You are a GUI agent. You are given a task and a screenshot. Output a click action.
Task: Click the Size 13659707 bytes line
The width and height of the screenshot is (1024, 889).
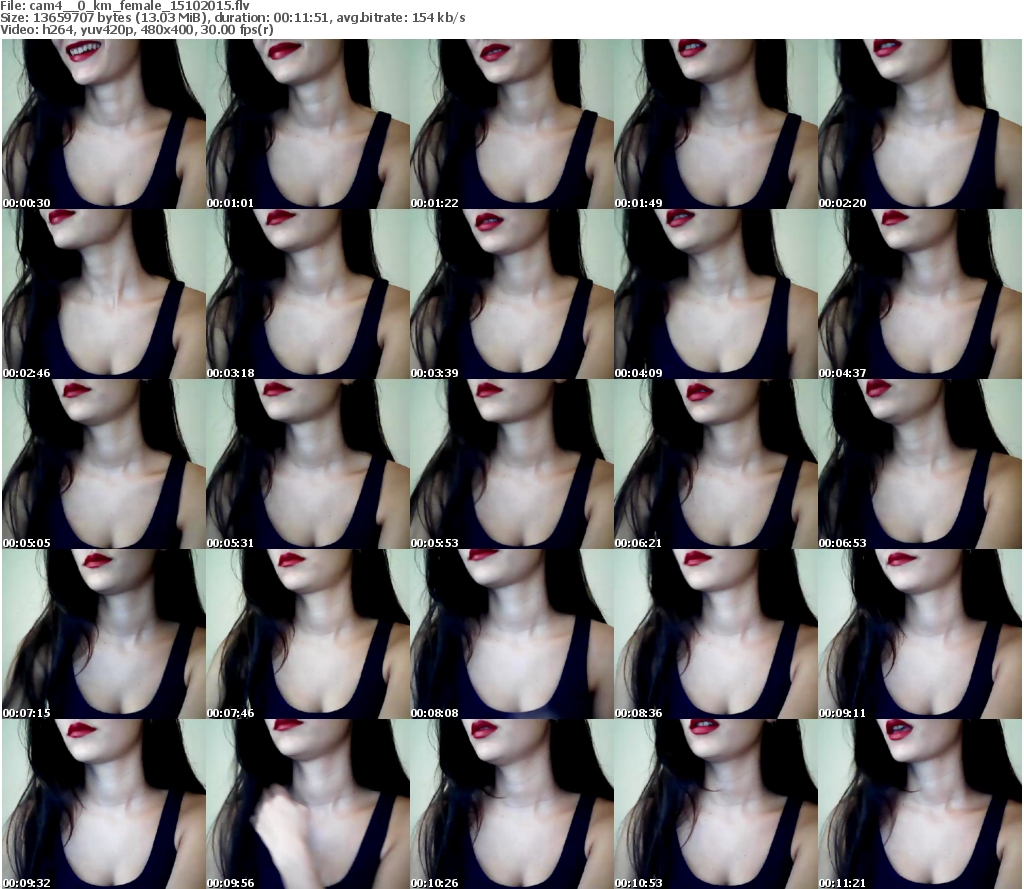[x=232, y=18]
